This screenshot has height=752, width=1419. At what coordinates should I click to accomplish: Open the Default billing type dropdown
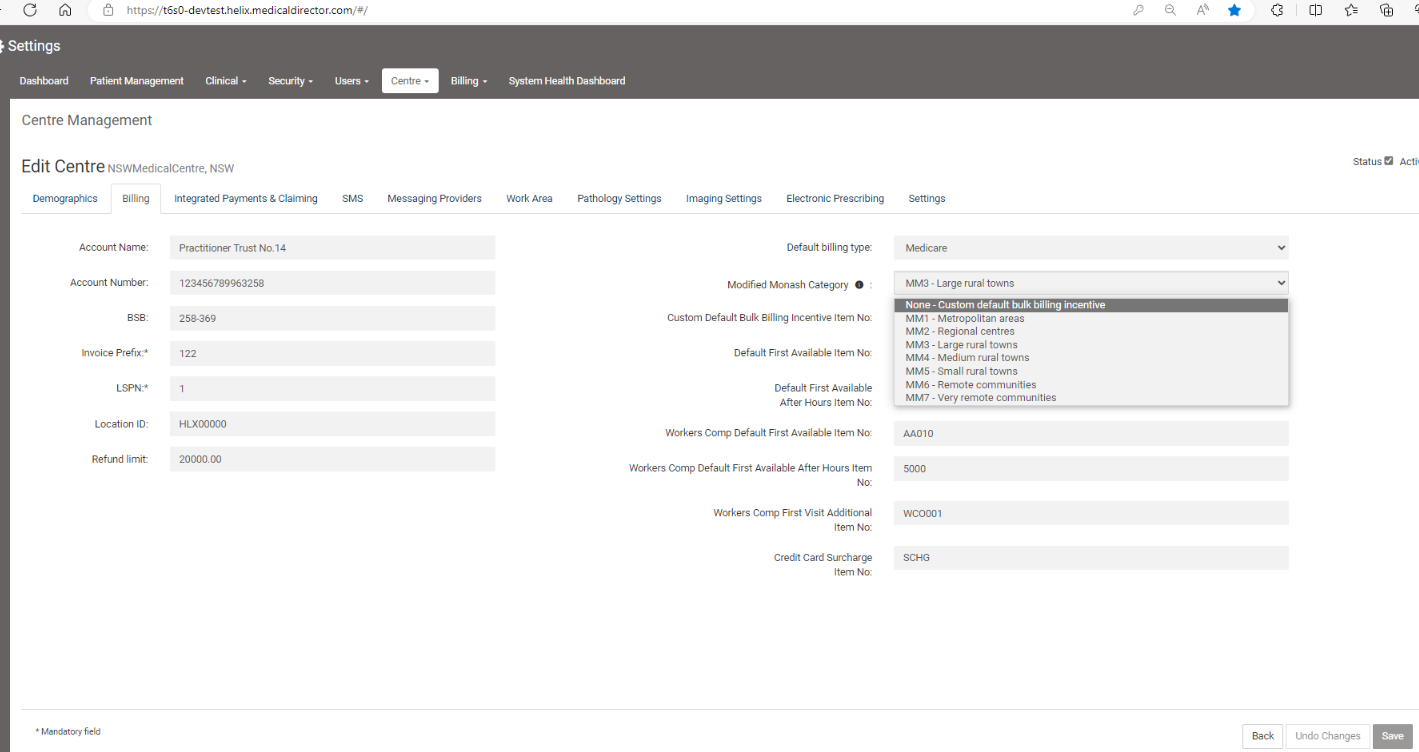click(x=1091, y=247)
